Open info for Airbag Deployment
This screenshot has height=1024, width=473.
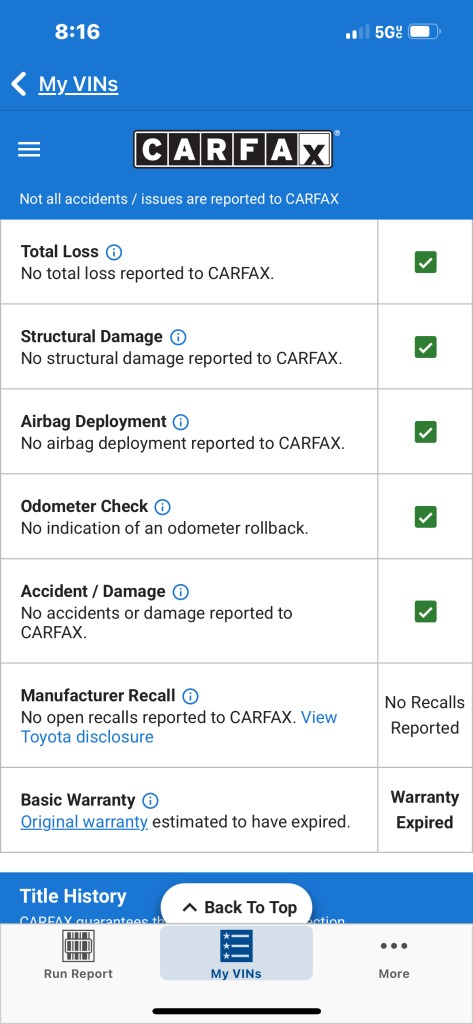(181, 422)
